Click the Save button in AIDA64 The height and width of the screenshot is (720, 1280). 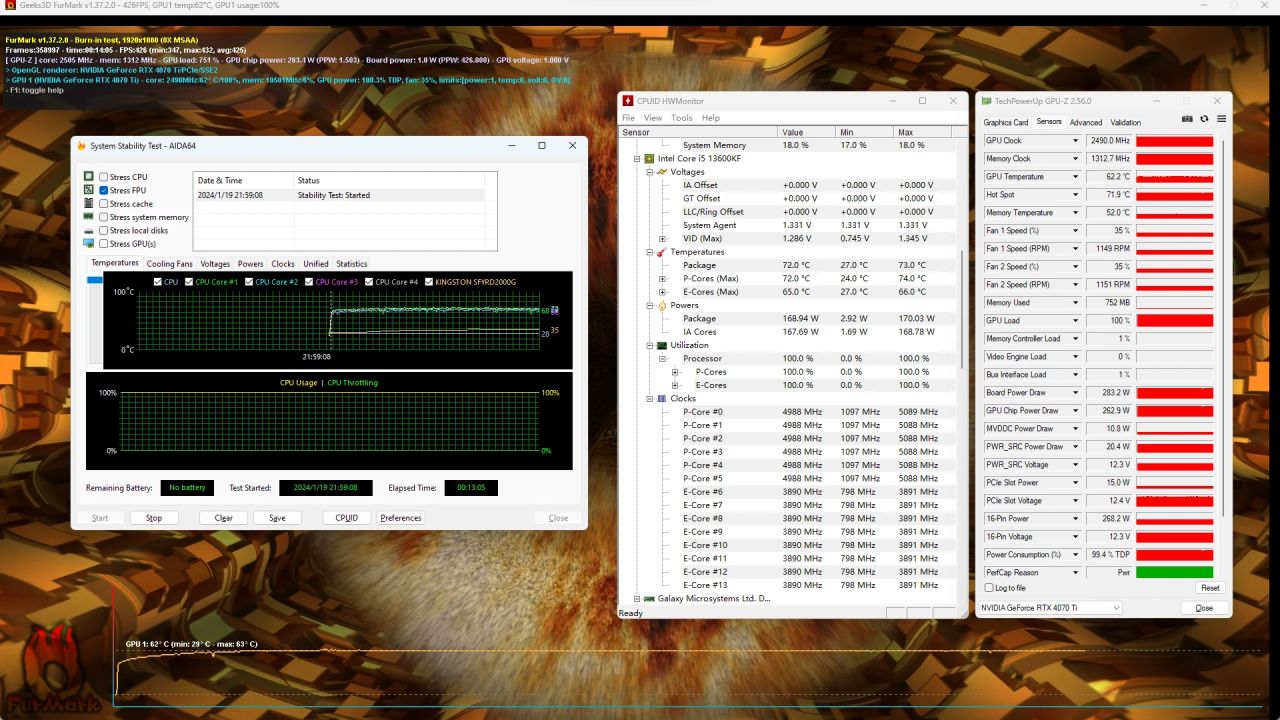point(277,518)
